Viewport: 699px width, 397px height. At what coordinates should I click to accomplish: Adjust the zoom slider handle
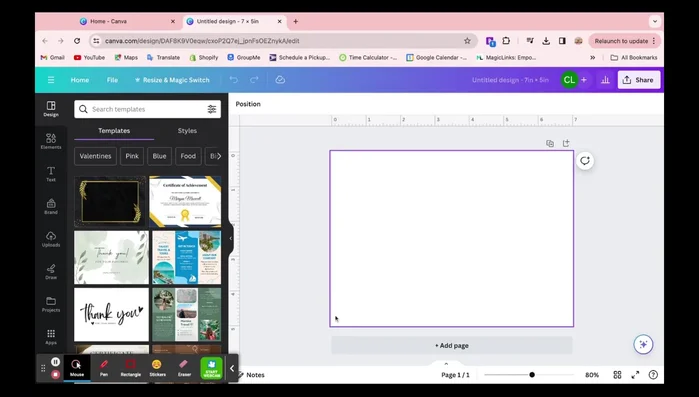click(x=532, y=375)
